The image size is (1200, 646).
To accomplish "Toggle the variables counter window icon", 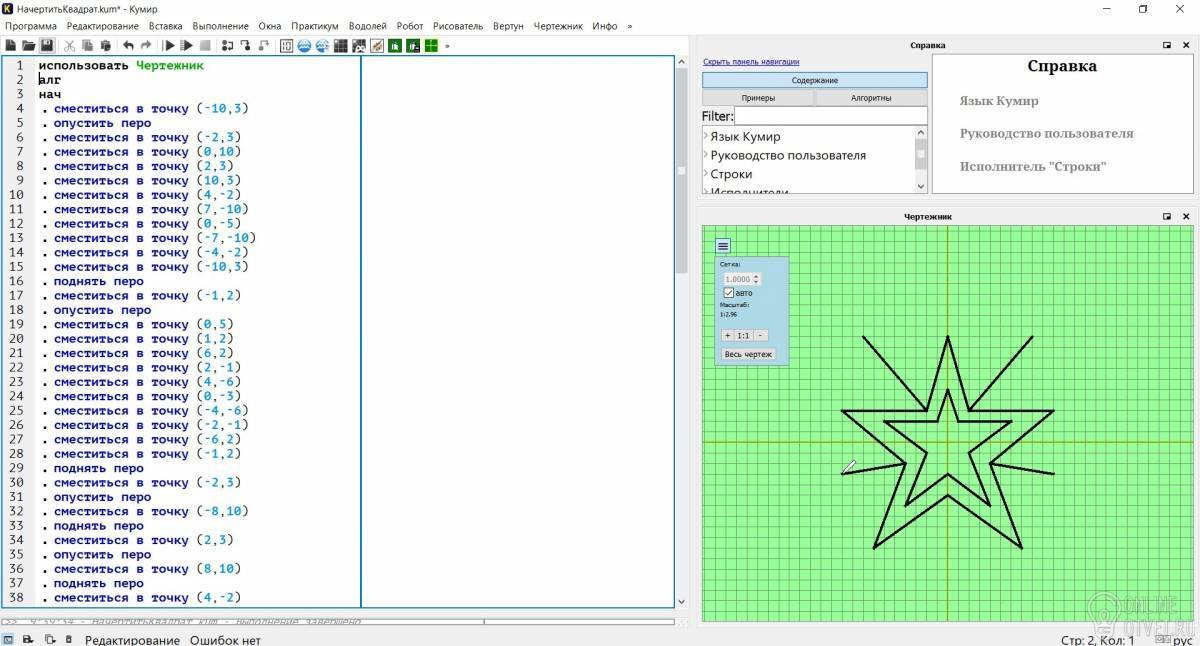I will [287, 45].
